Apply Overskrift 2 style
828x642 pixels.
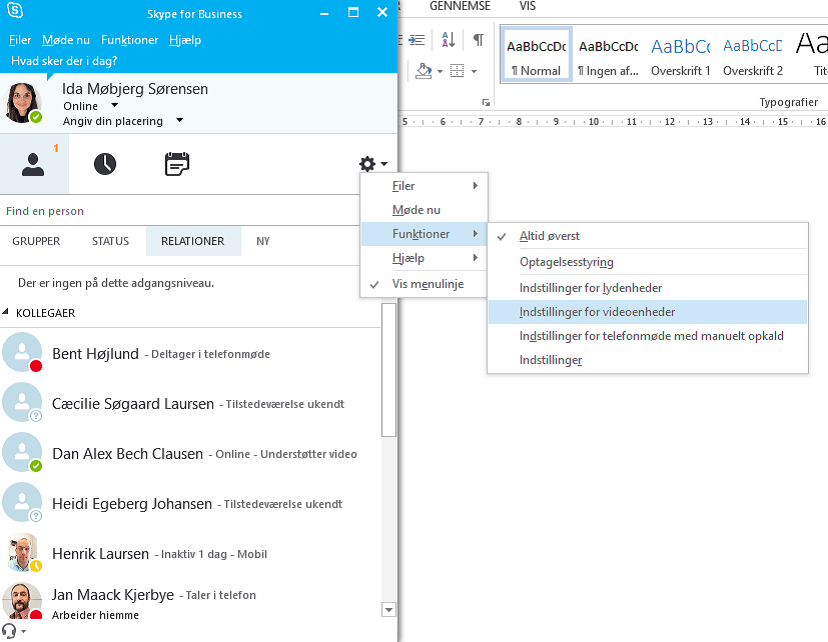[753, 54]
